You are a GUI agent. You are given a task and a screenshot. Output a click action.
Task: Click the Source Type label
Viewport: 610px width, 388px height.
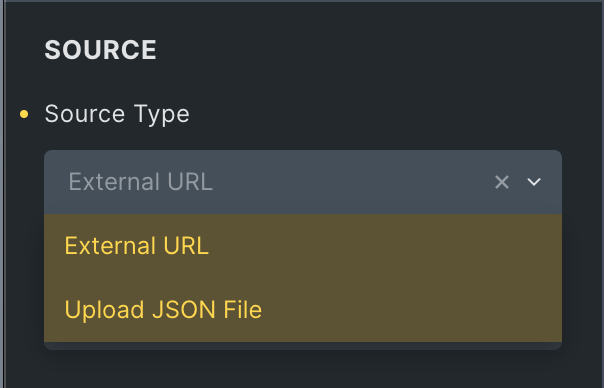(x=117, y=114)
